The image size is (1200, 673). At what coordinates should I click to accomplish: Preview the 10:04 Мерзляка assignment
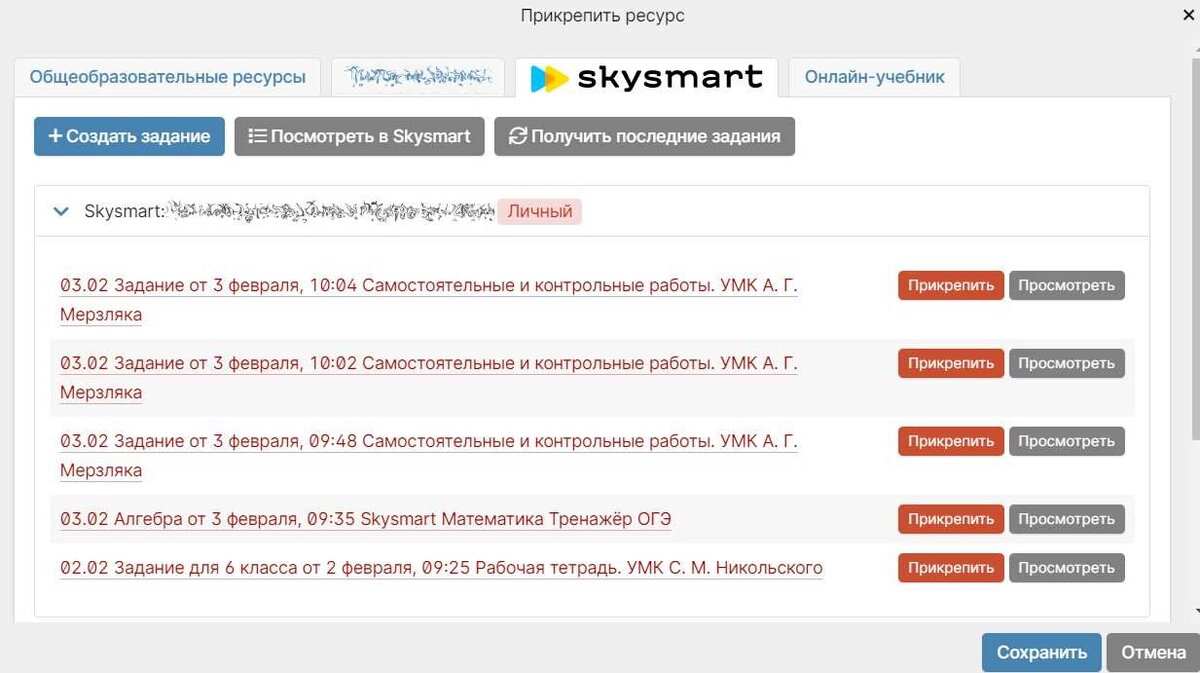point(1066,285)
